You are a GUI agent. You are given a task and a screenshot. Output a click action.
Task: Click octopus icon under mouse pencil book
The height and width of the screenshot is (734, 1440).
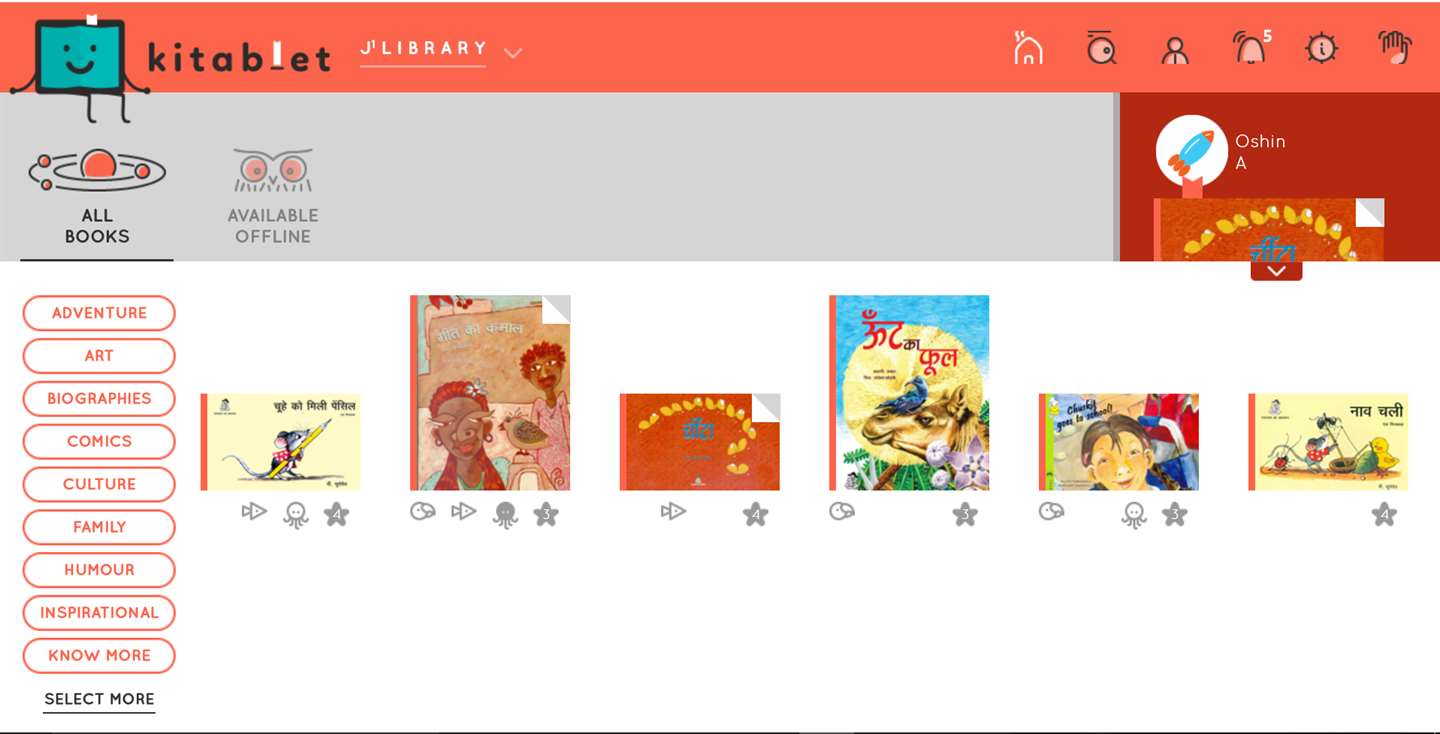(296, 515)
